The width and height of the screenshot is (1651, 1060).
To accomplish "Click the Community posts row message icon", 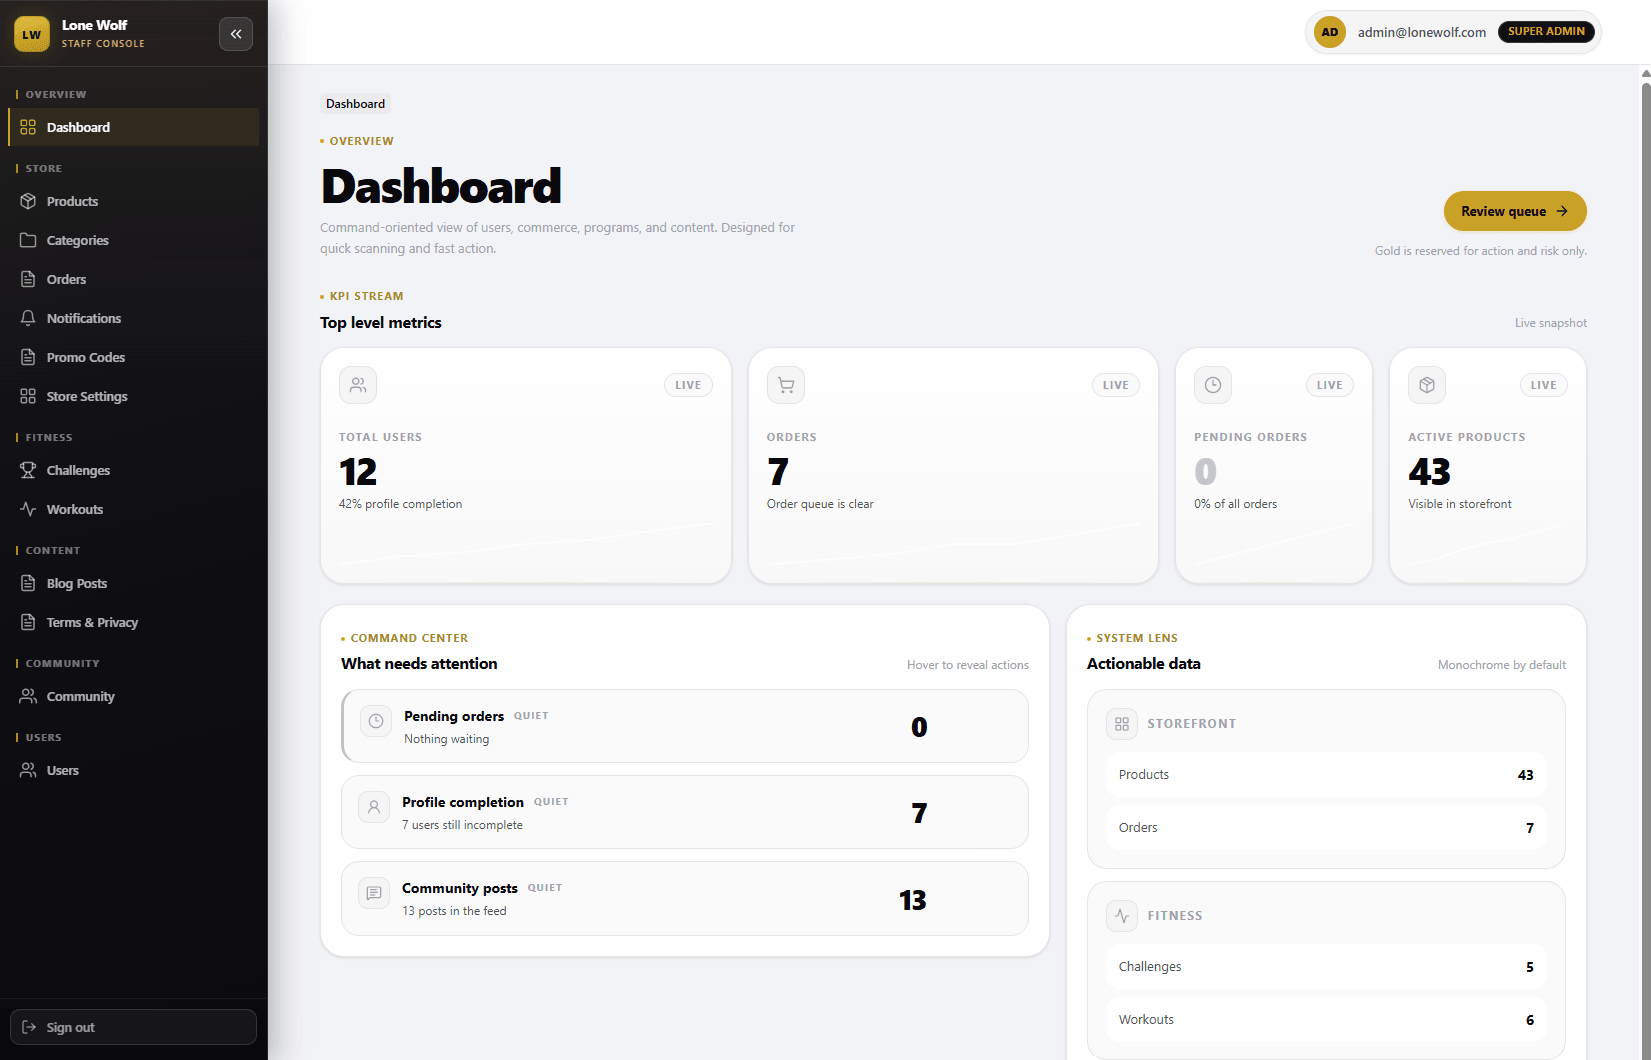I will (x=374, y=893).
